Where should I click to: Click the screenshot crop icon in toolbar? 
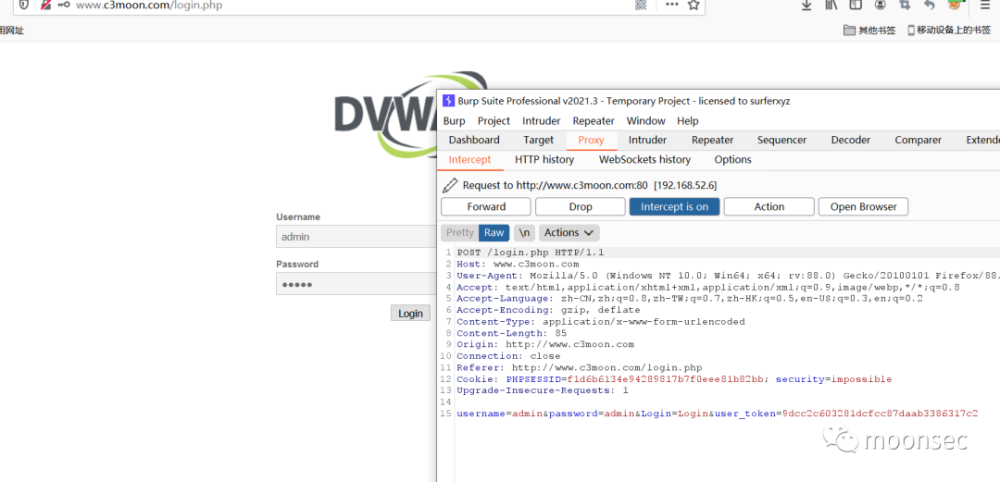904,5
